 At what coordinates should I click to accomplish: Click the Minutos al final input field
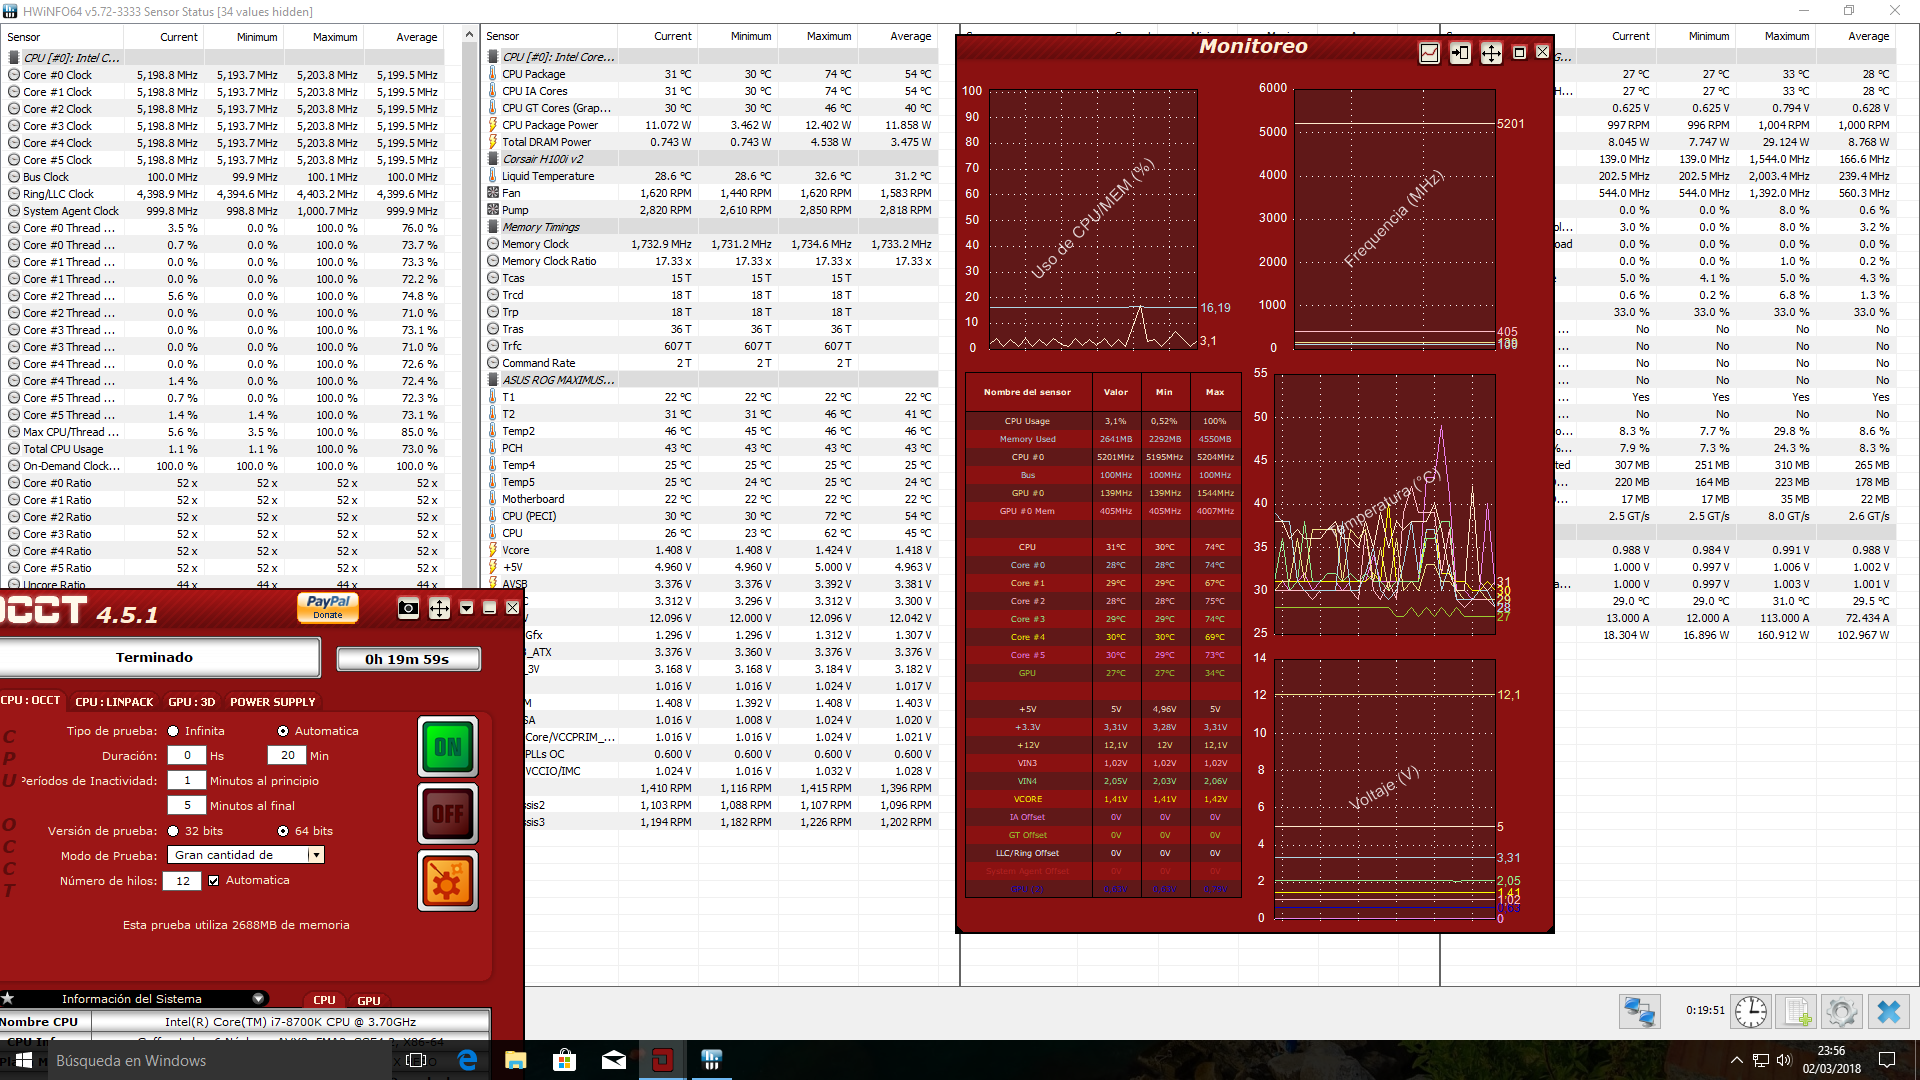coord(187,806)
